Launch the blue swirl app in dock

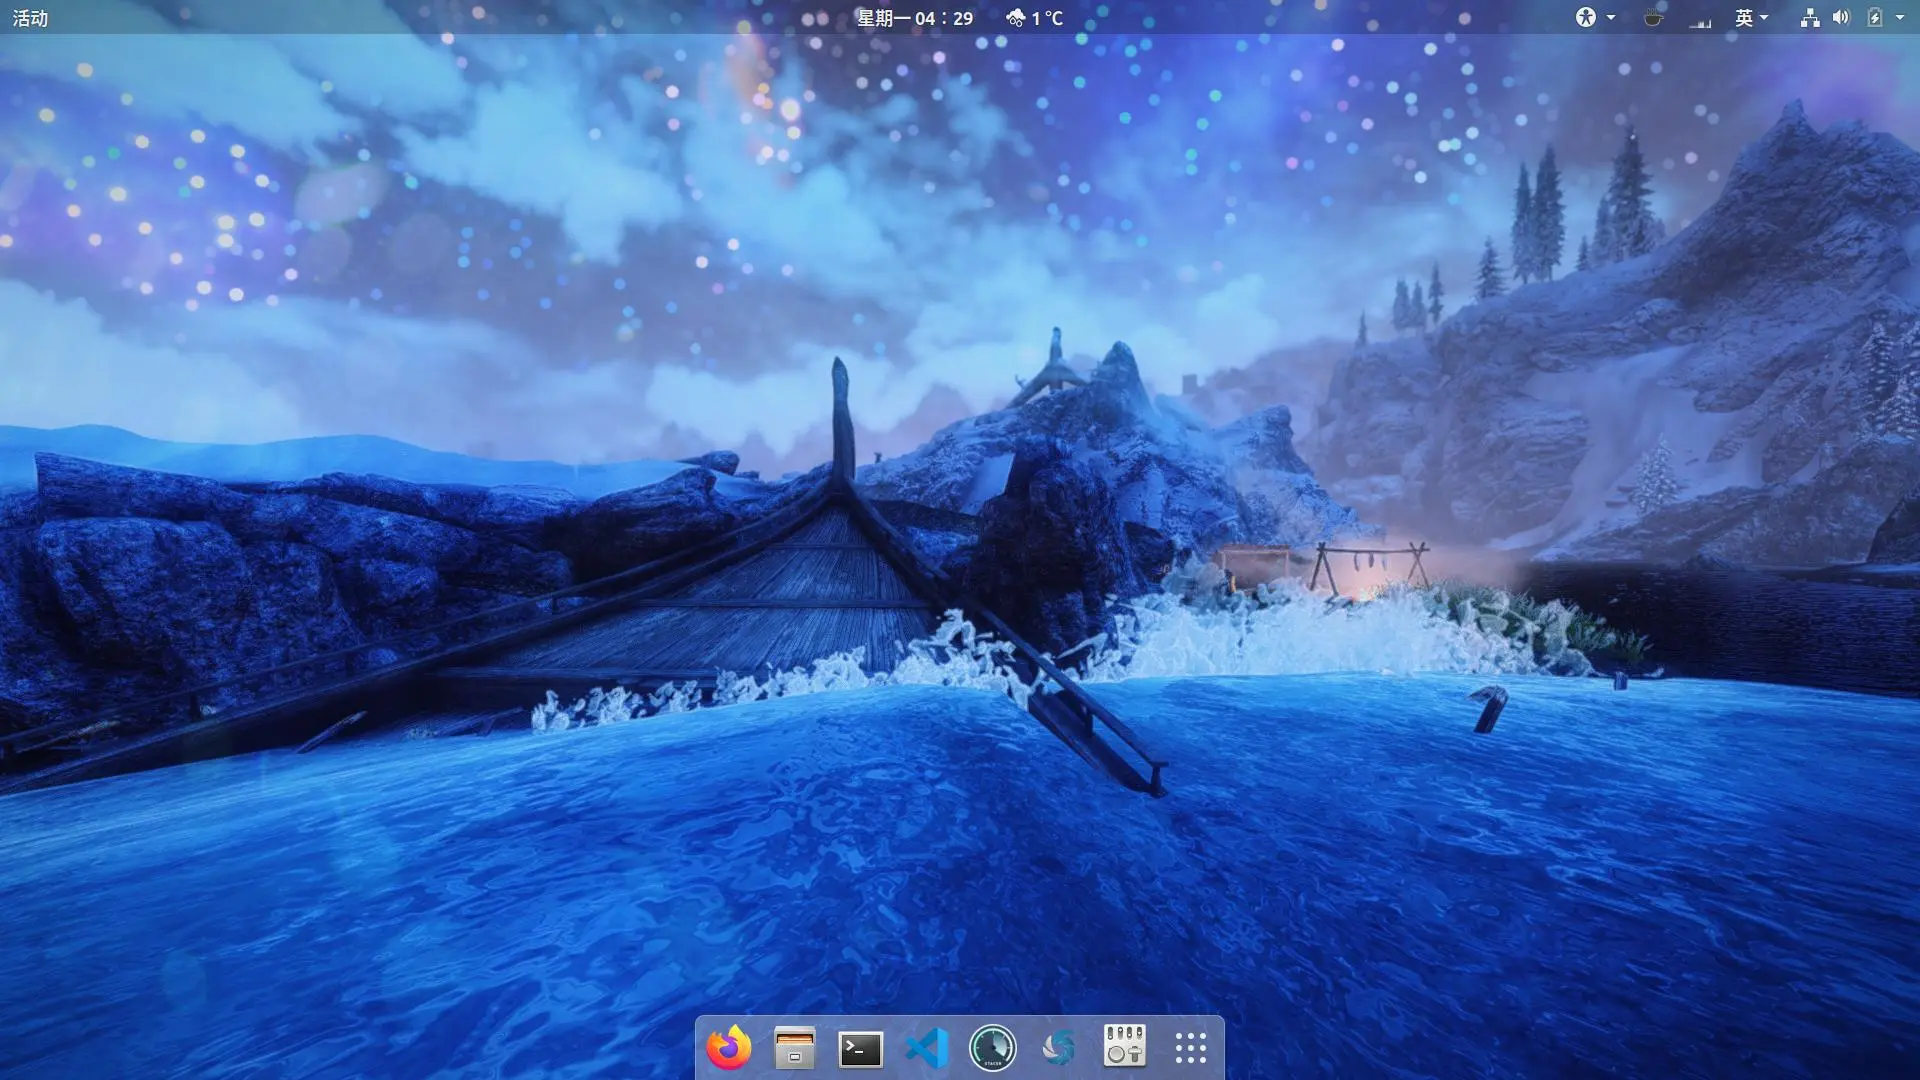click(x=1058, y=1048)
